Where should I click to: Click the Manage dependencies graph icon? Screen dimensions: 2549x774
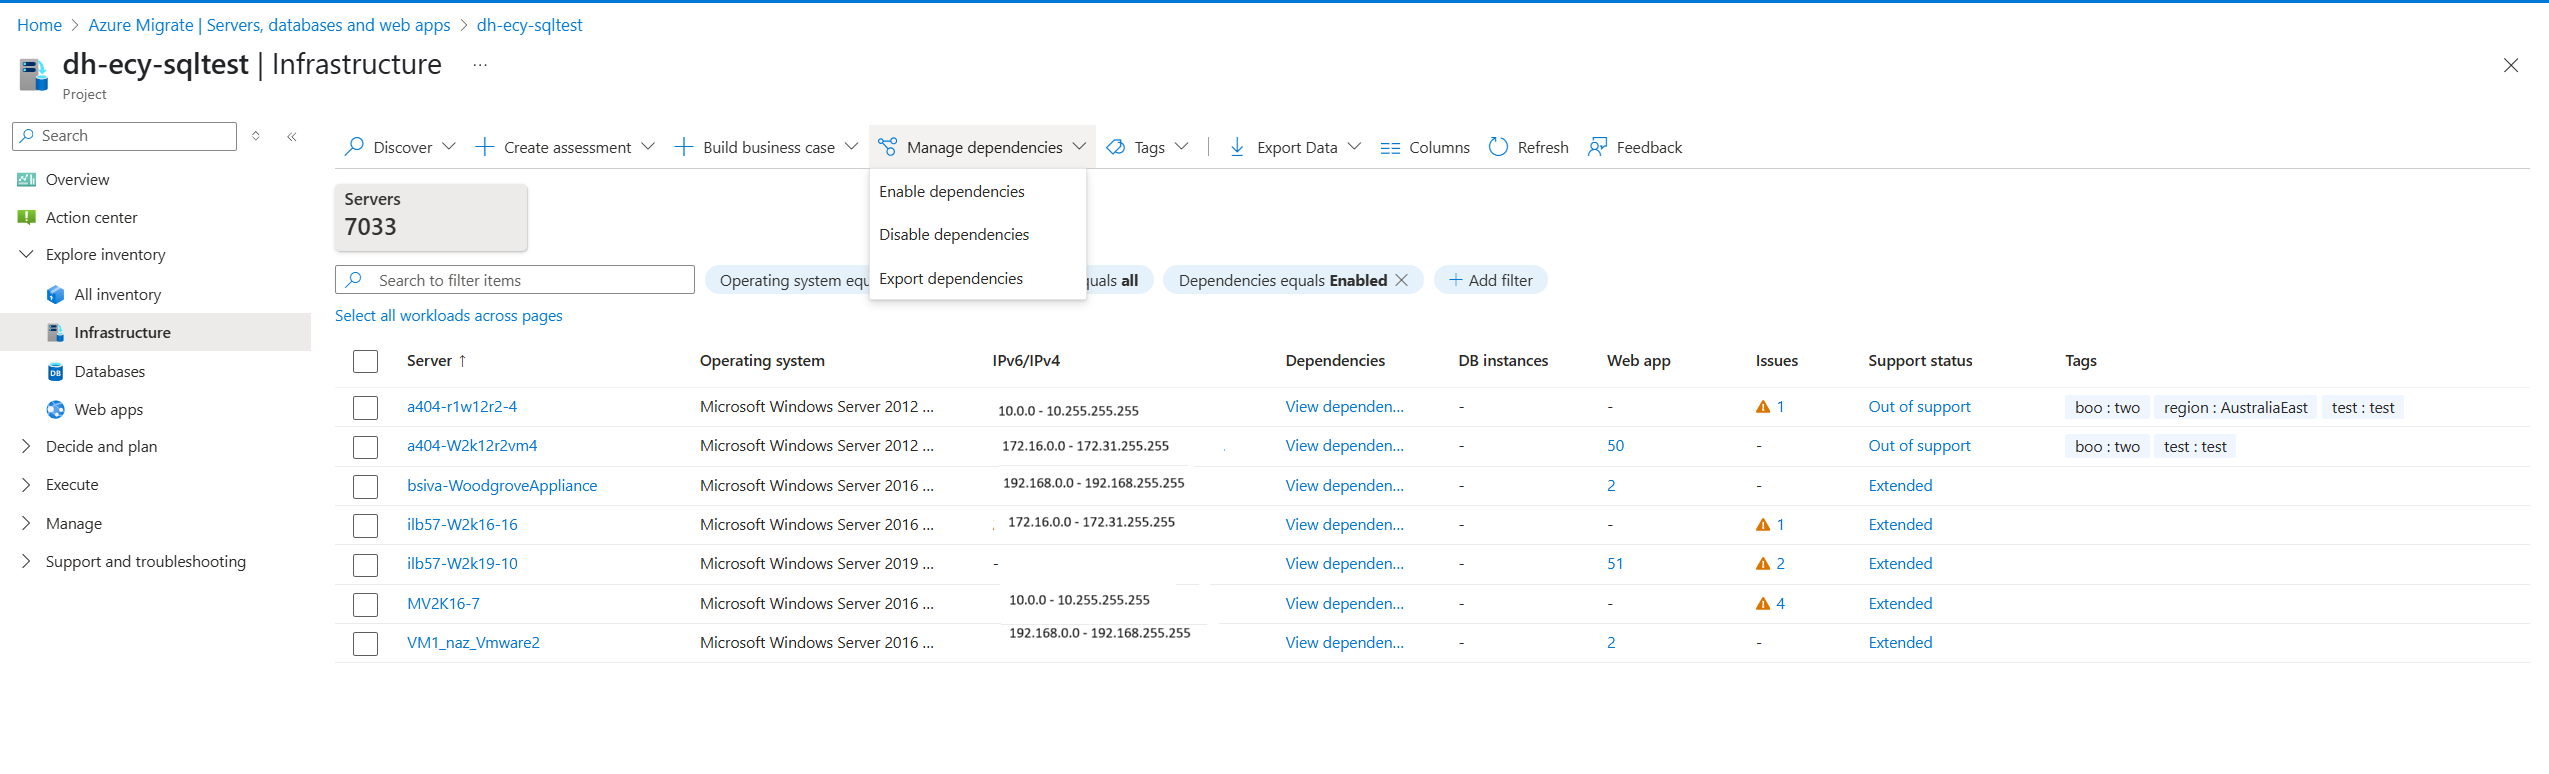[x=888, y=147]
